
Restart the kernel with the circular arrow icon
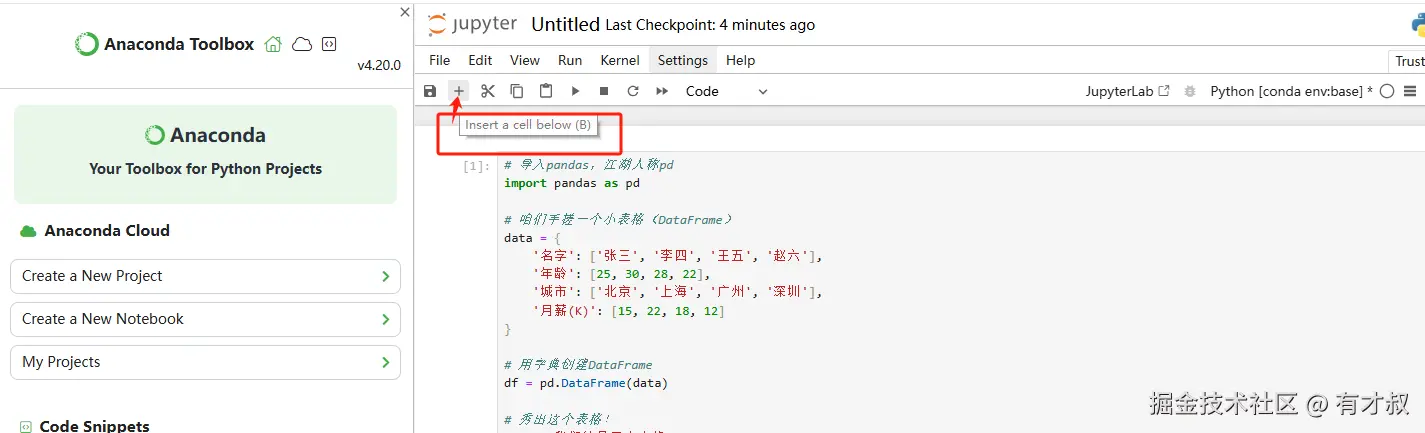(x=633, y=91)
